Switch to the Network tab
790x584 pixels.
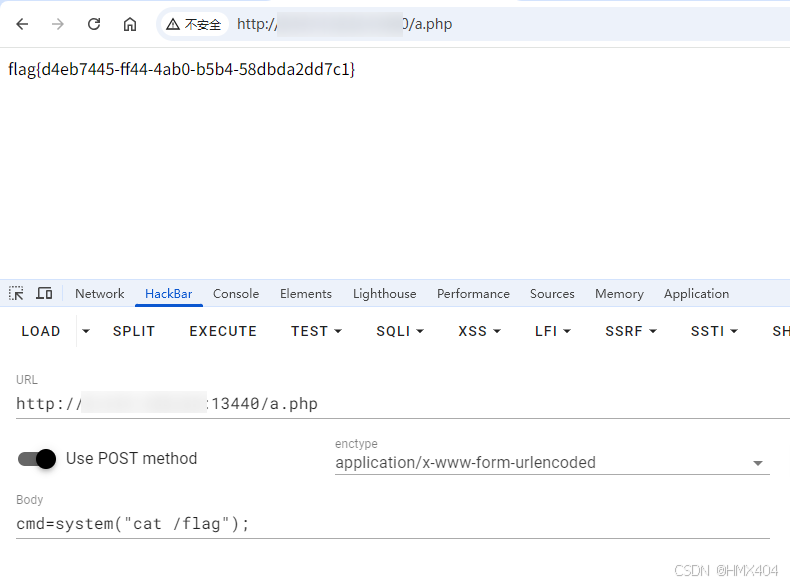[99, 294]
